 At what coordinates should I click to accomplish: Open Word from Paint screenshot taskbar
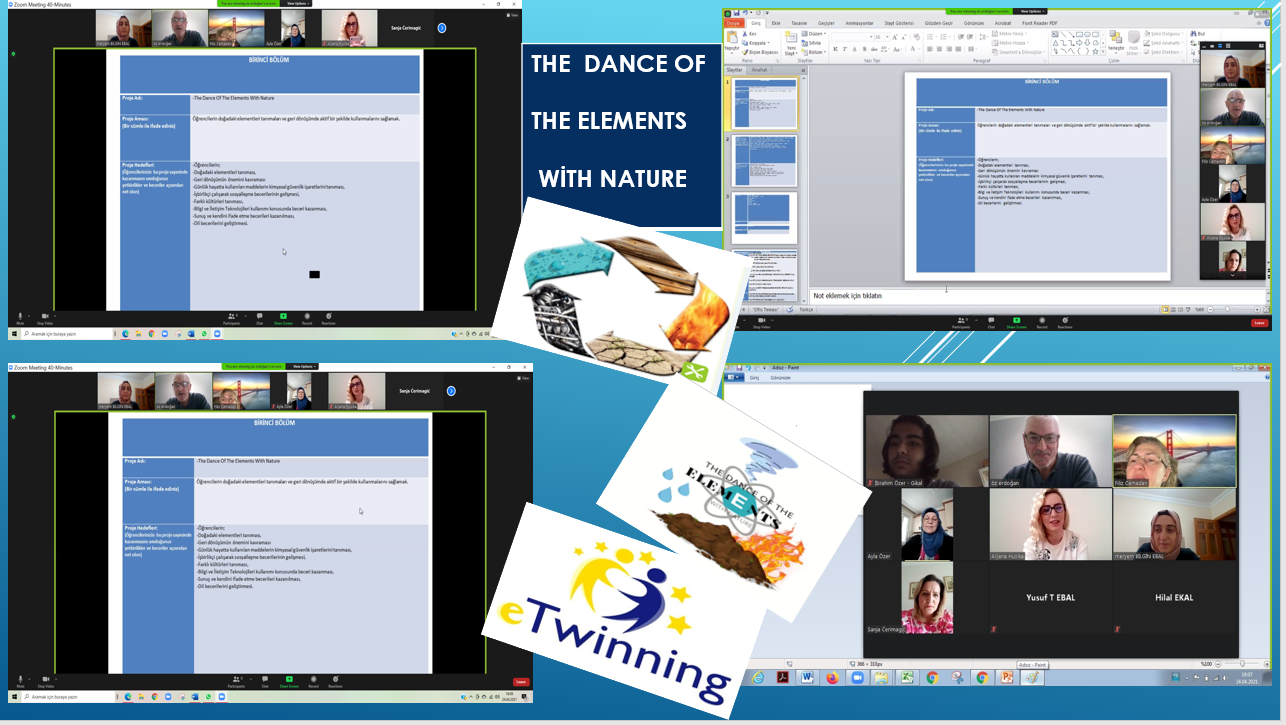pyautogui.click(x=807, y=678)
